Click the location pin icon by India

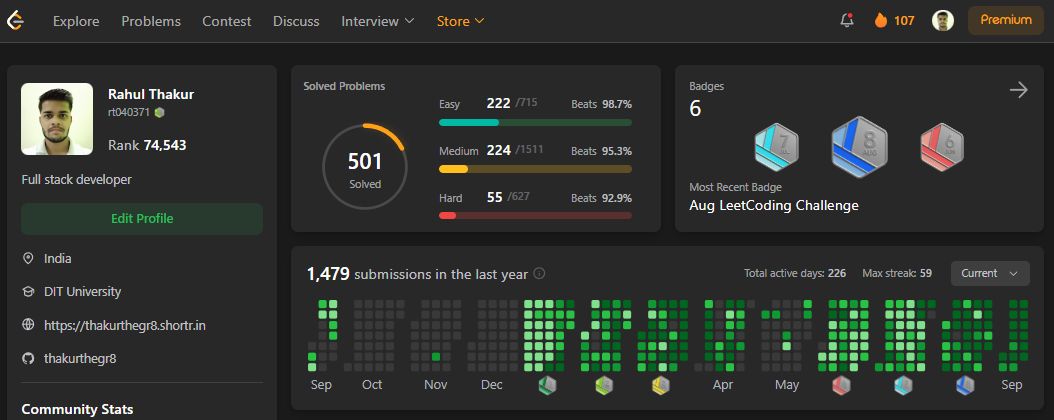pos(28,258)
